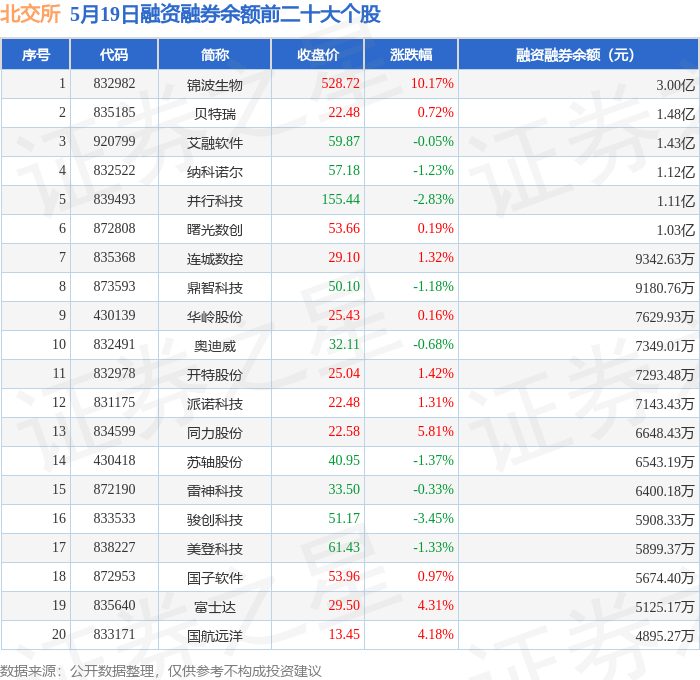Click the 涨跌幅 column header
Image resolution: width=700 pixels, height=680 pixels.
coord(411,54)
